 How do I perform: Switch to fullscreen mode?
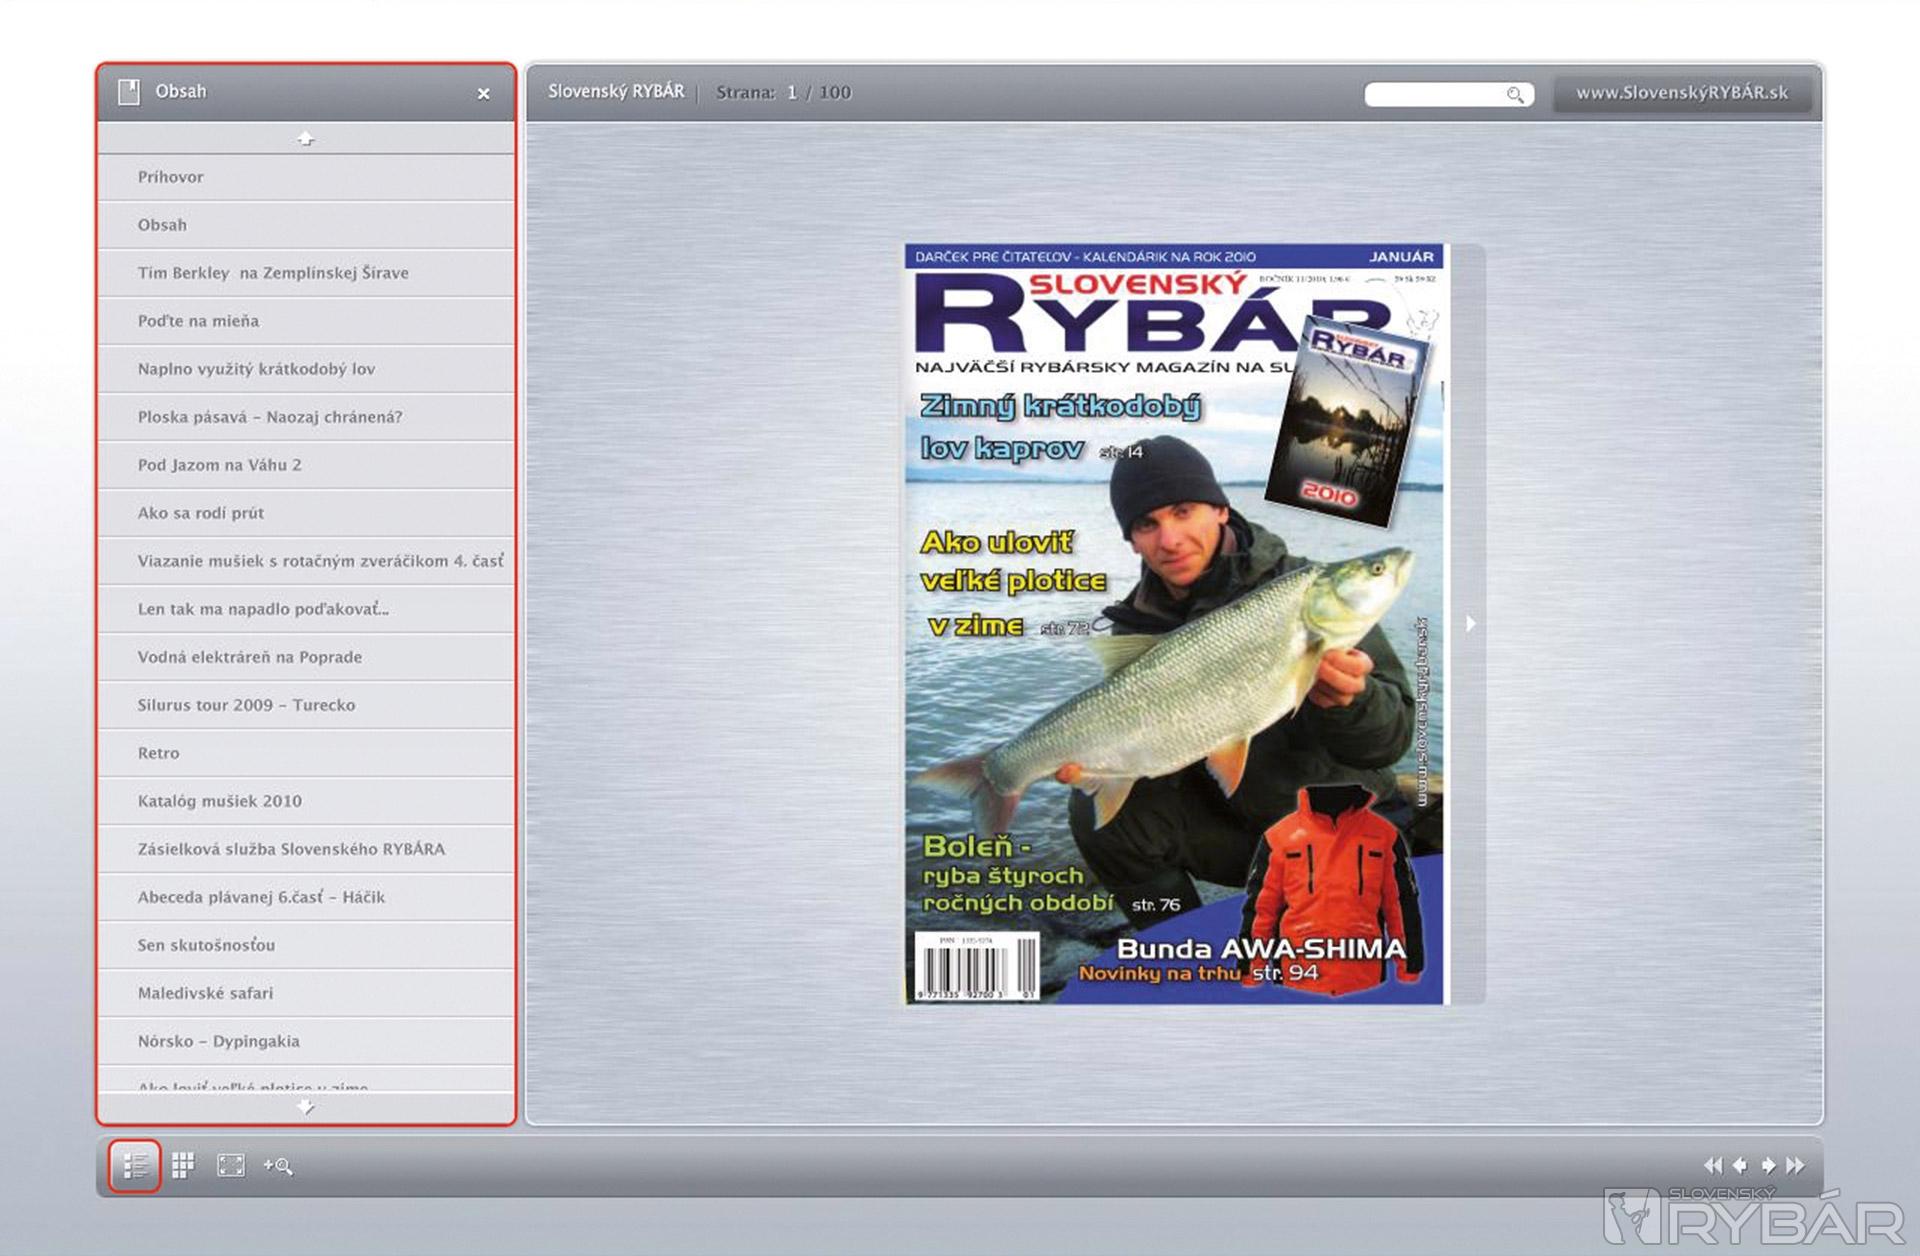(231, 1165)
